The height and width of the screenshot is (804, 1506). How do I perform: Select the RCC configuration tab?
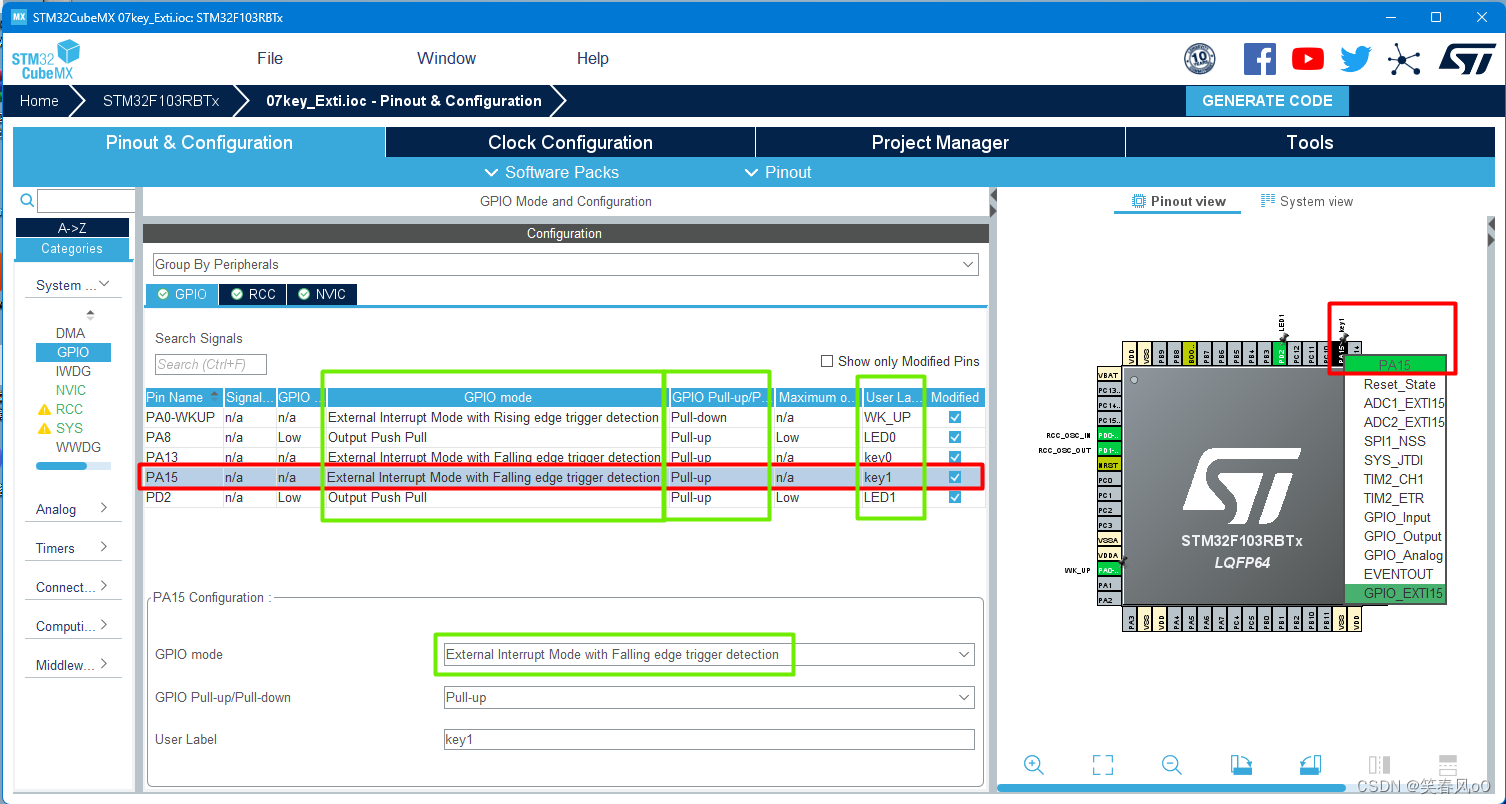[x=253, y=294]
